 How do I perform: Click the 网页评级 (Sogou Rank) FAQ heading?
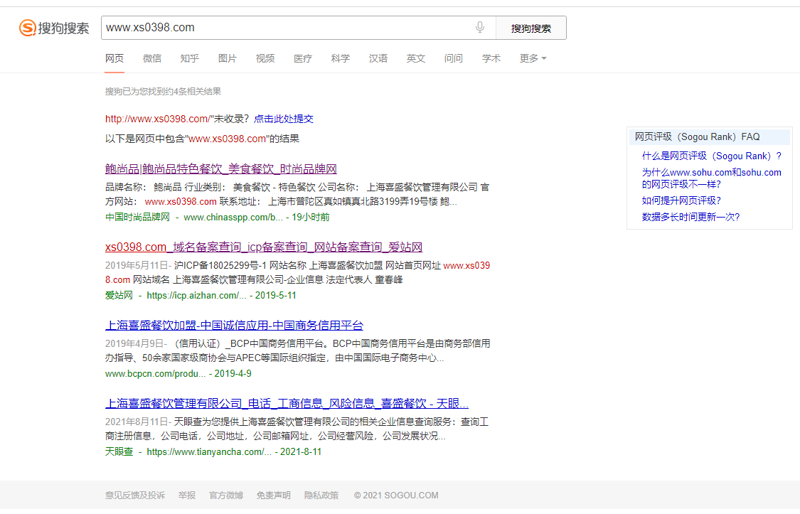[697, 137]
